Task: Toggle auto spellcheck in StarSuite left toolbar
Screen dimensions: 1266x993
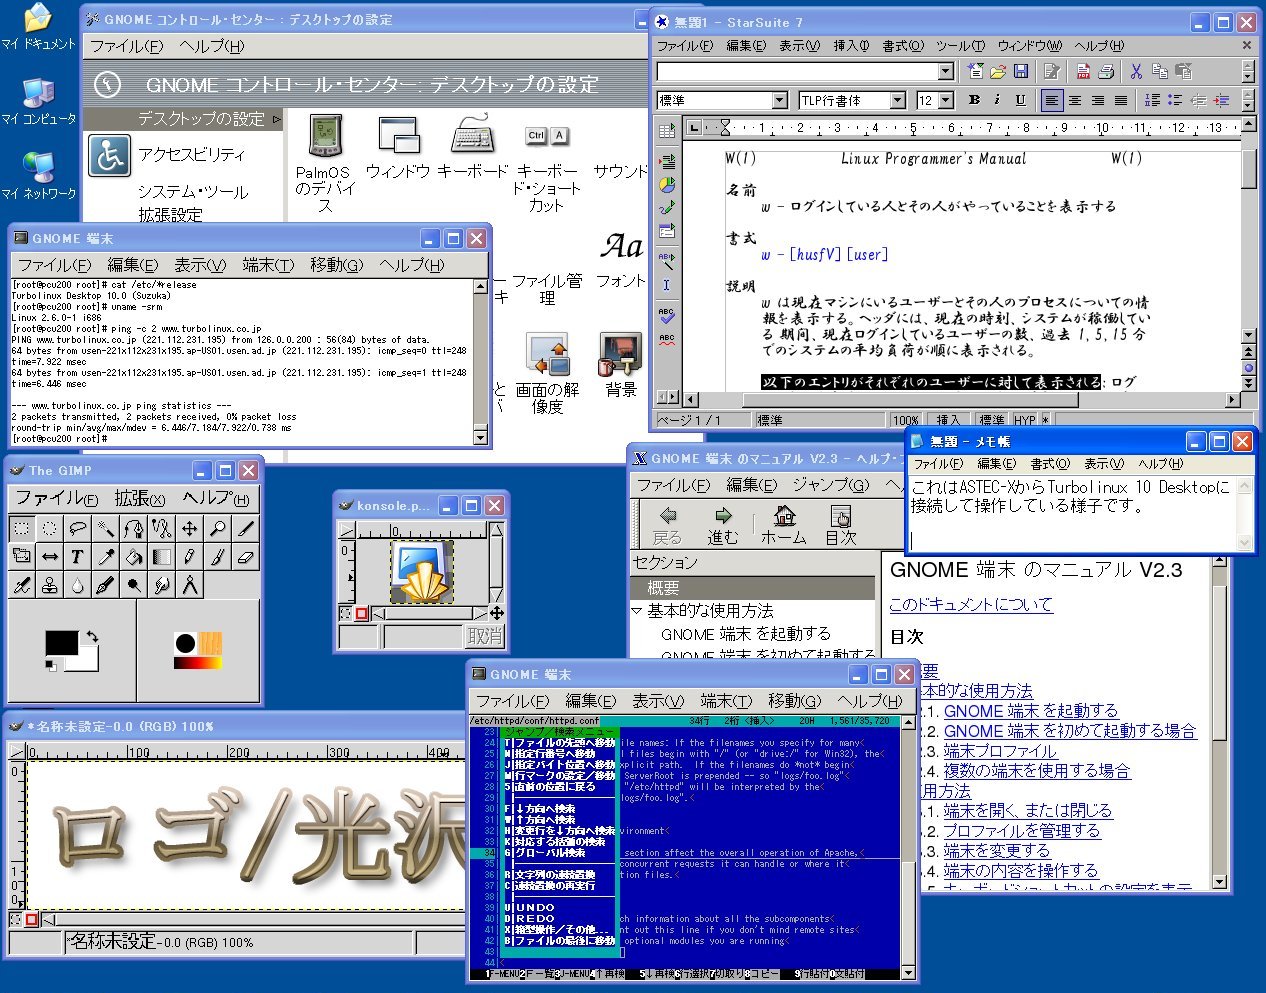Action: click(667, 341)
